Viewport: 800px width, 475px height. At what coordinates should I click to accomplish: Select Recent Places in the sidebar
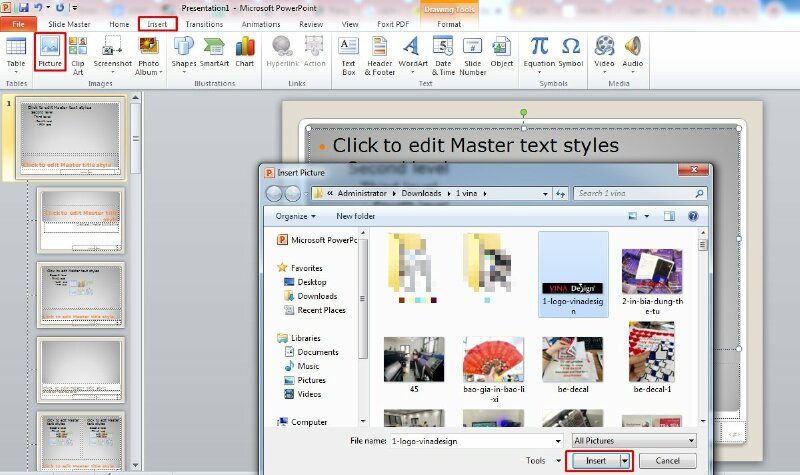pyautogui.click(x=315, y=310)
